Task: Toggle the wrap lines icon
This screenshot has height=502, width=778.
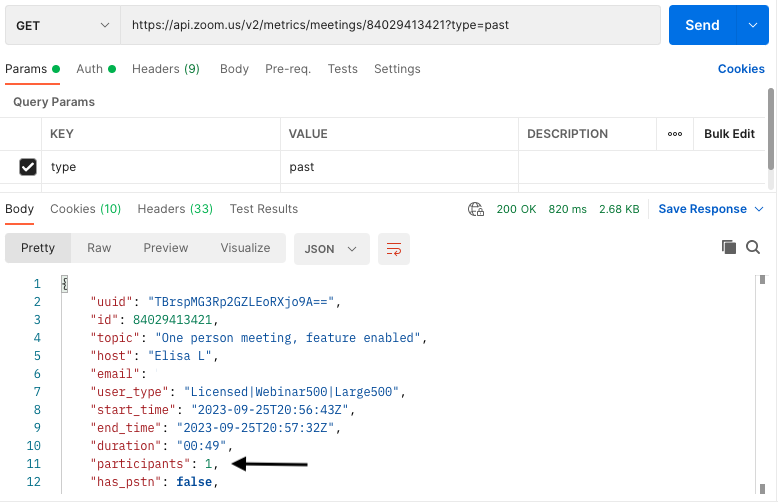Action: [394, 249]
